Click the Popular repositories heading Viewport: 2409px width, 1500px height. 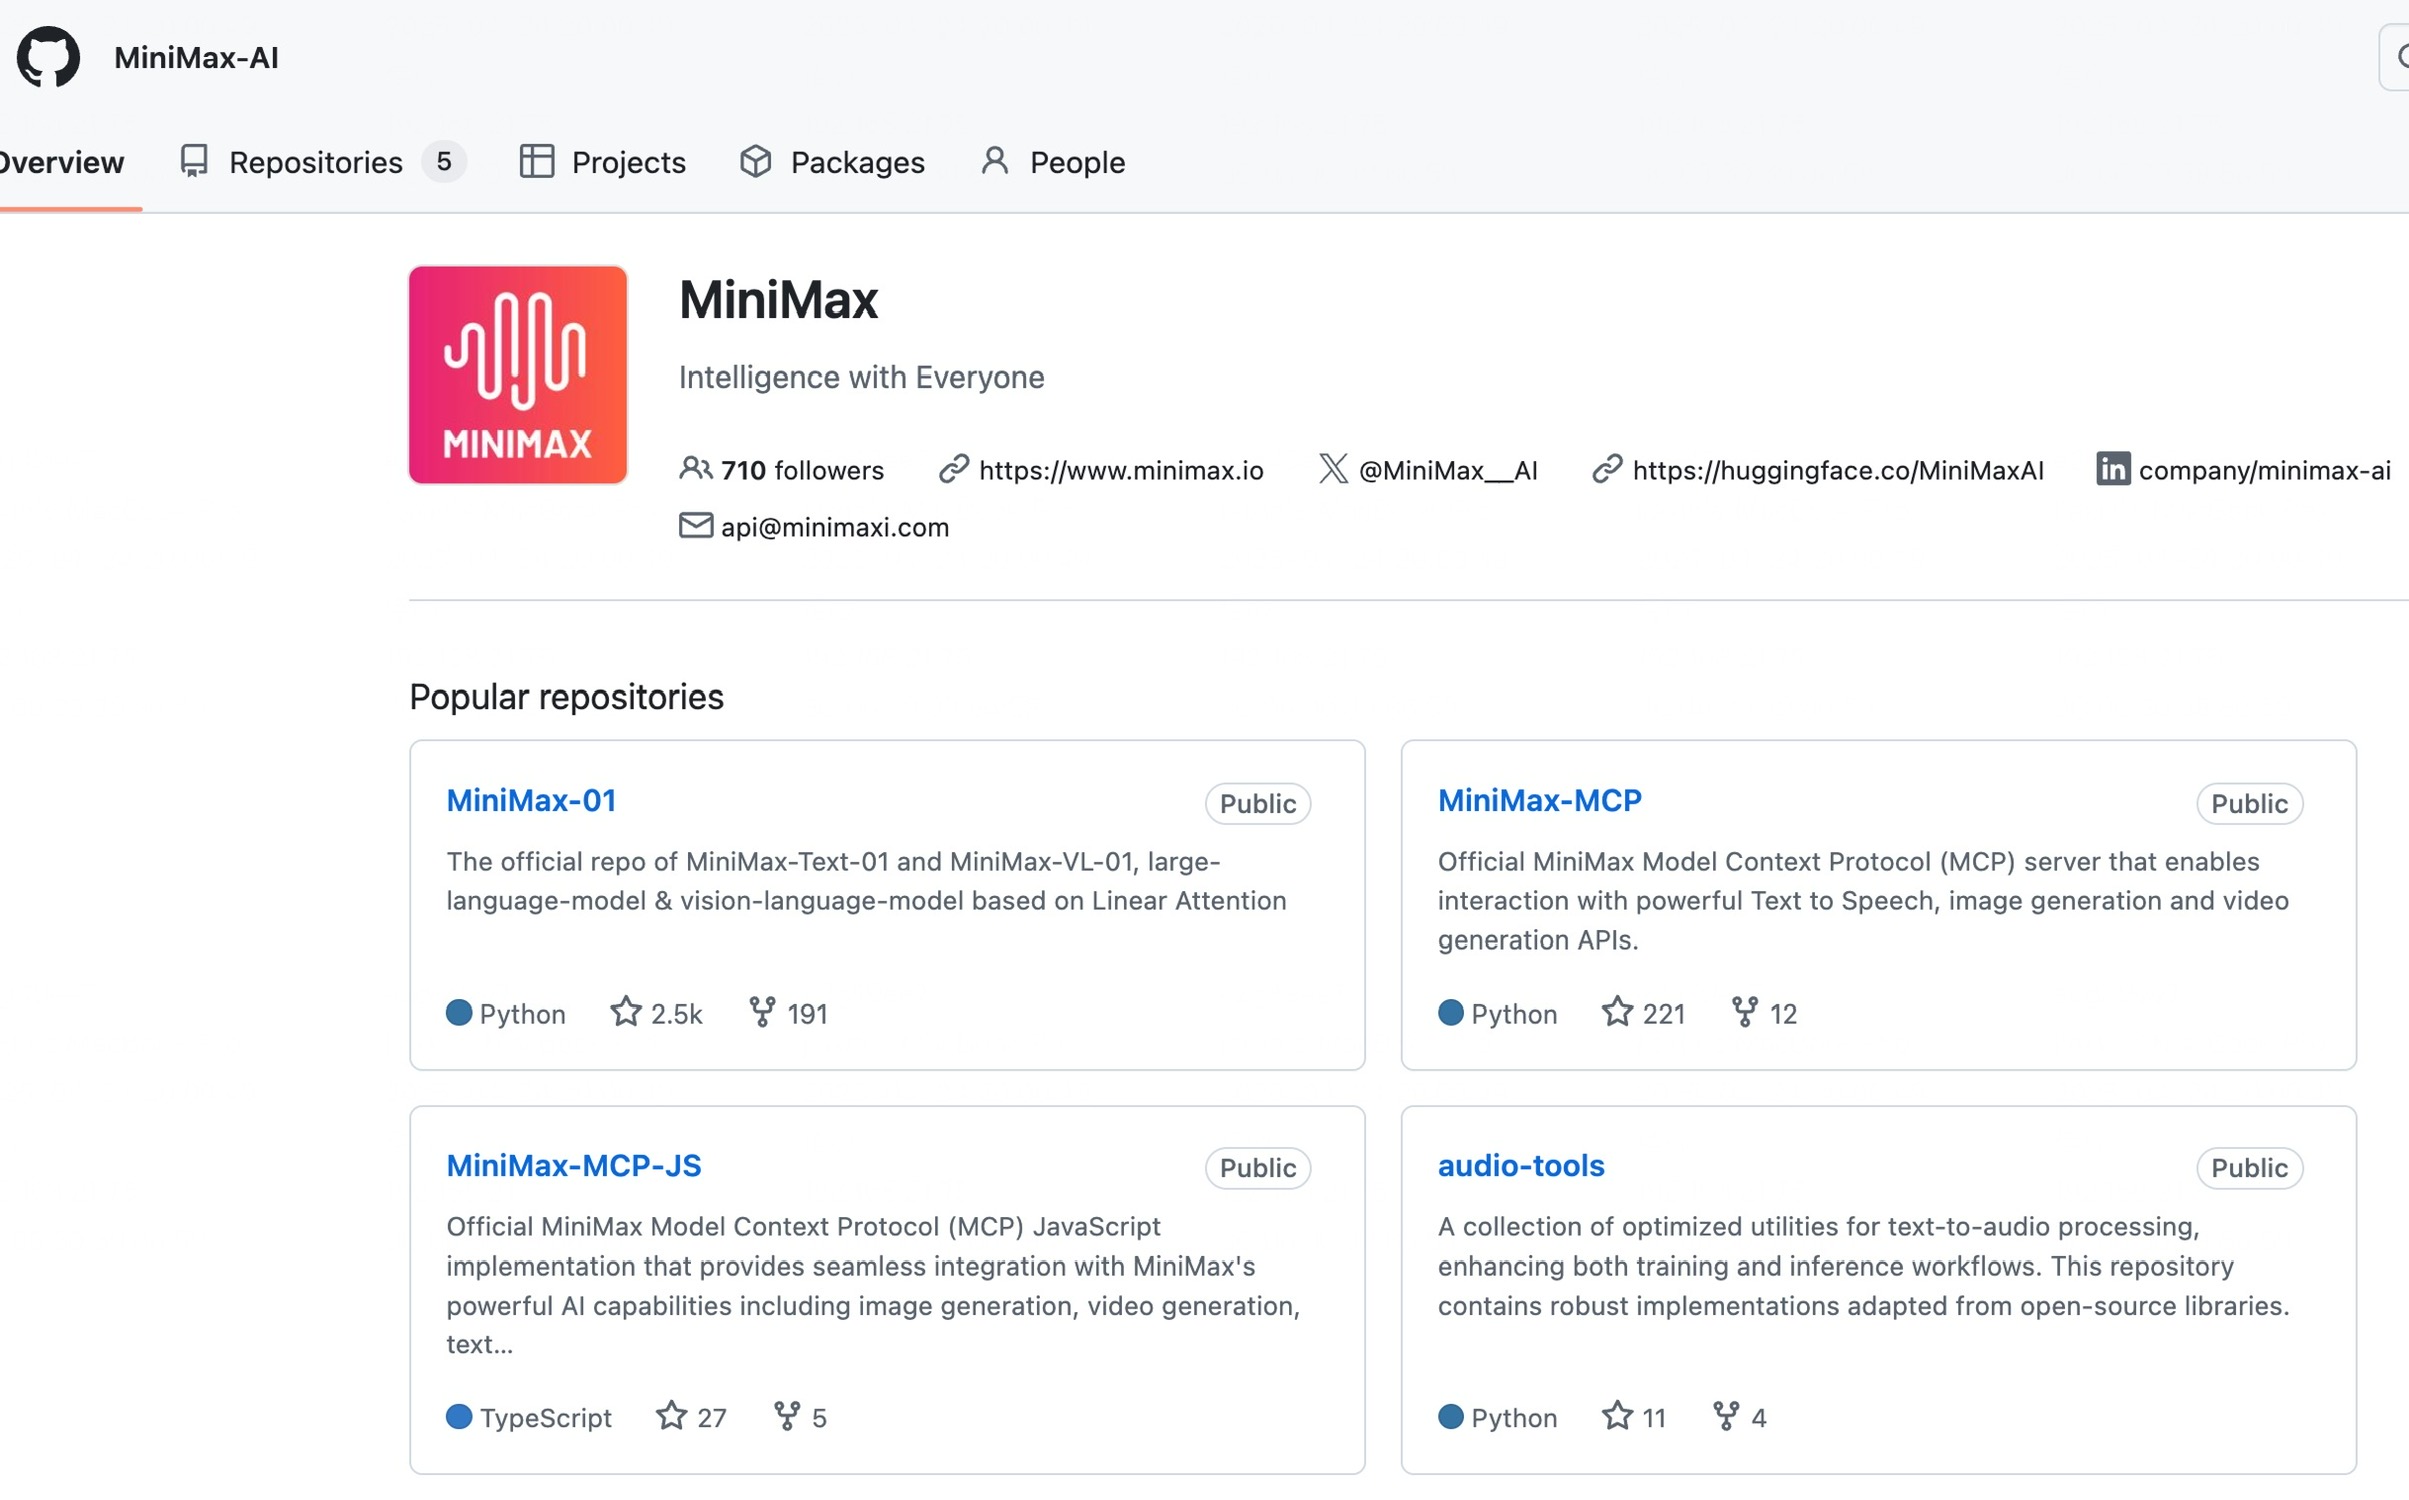click(x=566, y=697)
